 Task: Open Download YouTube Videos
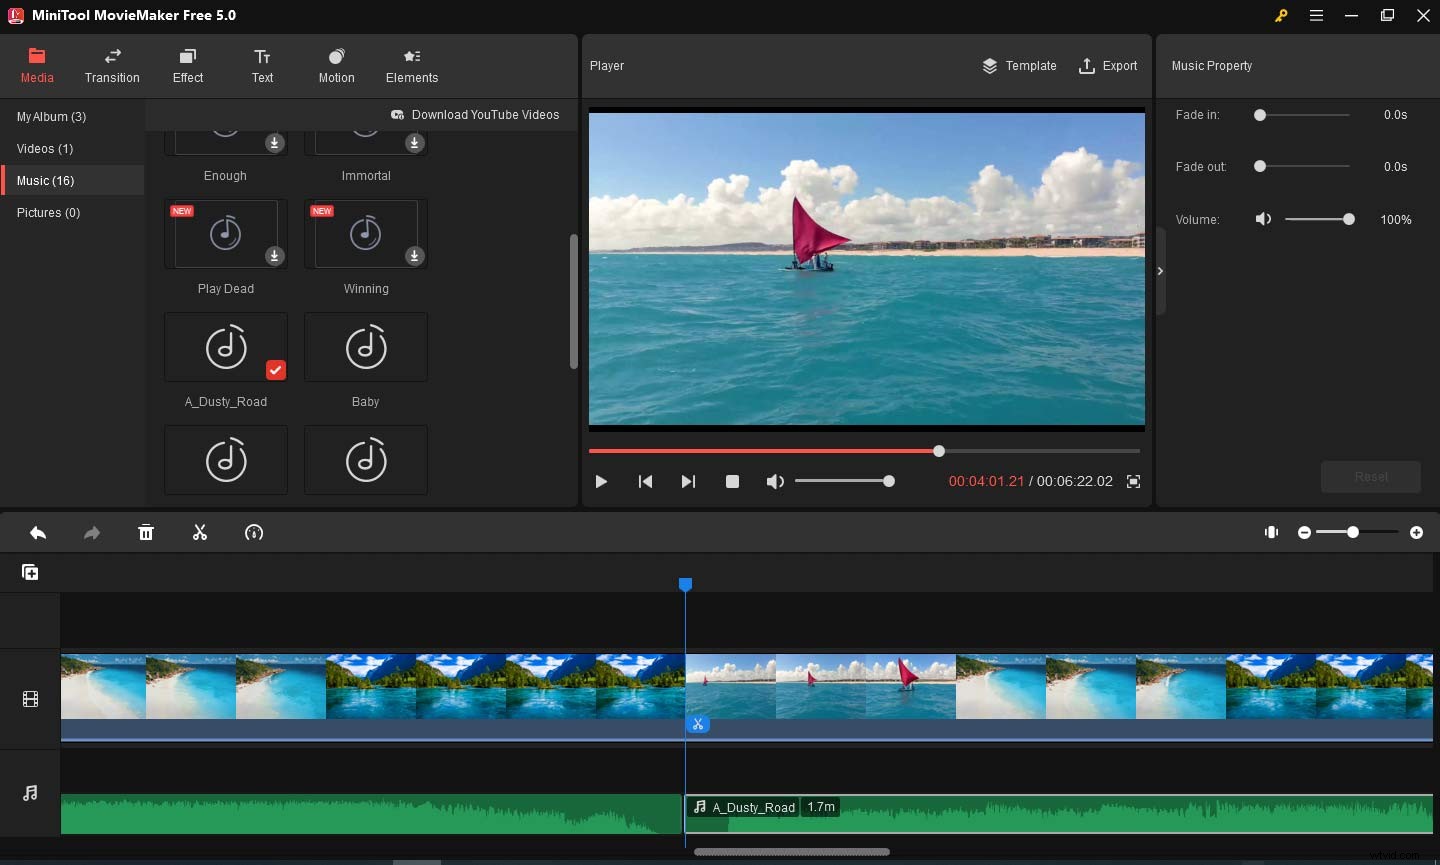(476, 115)
